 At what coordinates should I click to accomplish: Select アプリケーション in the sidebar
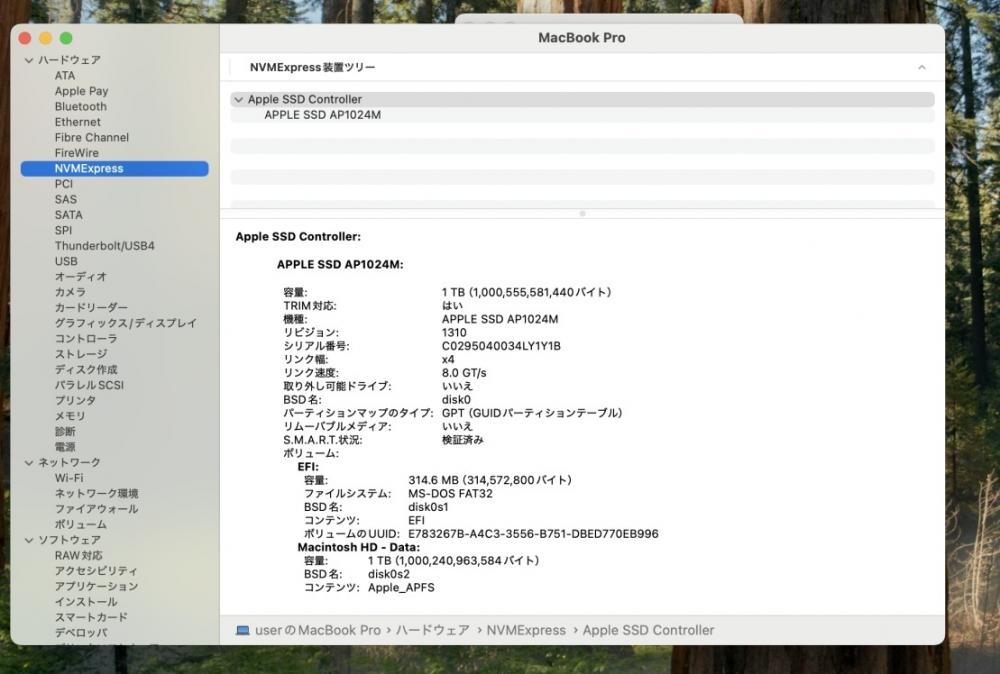(96, 587)
